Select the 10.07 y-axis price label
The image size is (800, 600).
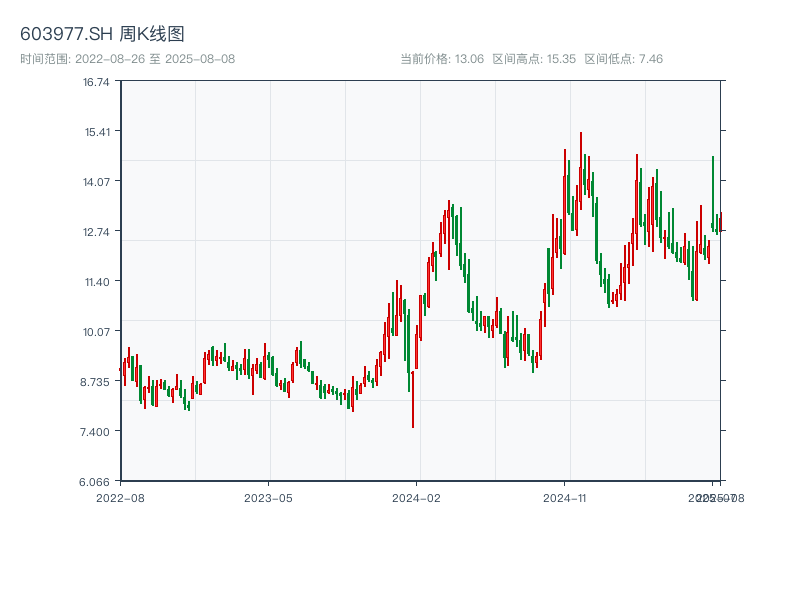click(96, 332)
